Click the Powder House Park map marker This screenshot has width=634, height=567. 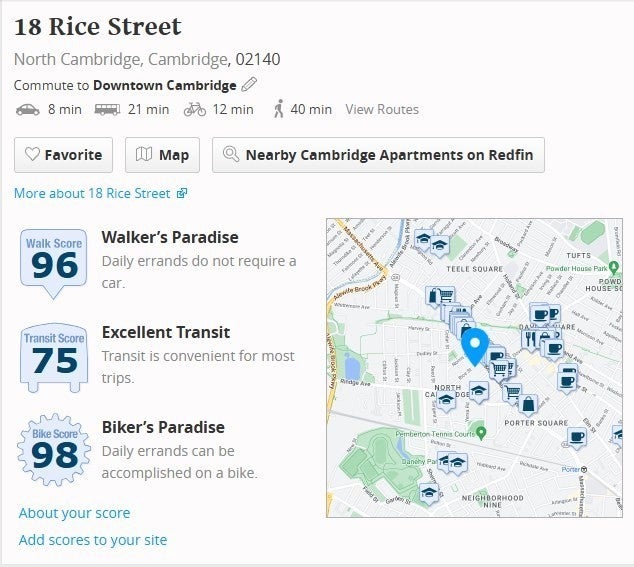coord(614,267)
